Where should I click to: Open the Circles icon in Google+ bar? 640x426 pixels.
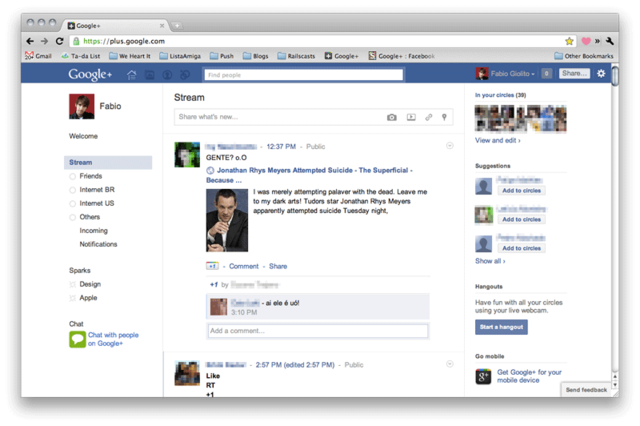pos(185,75)
